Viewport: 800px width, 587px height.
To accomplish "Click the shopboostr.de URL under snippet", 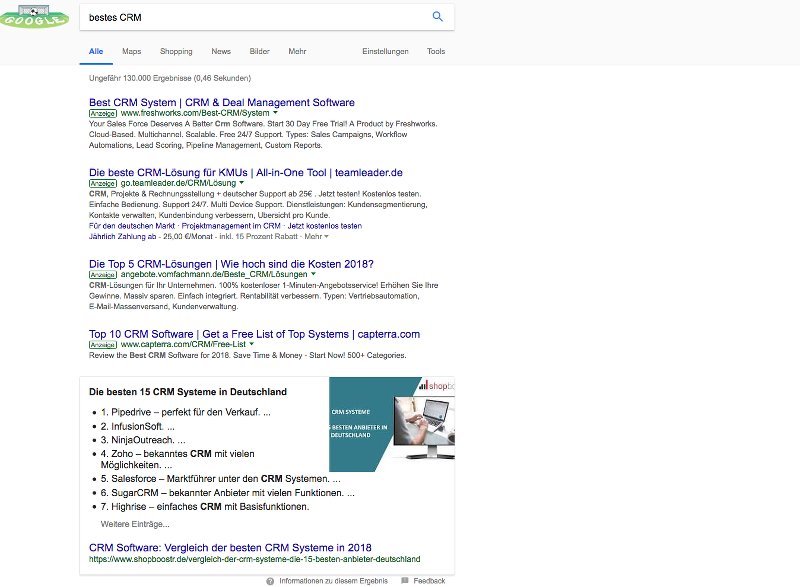I will tap(255, 559).
